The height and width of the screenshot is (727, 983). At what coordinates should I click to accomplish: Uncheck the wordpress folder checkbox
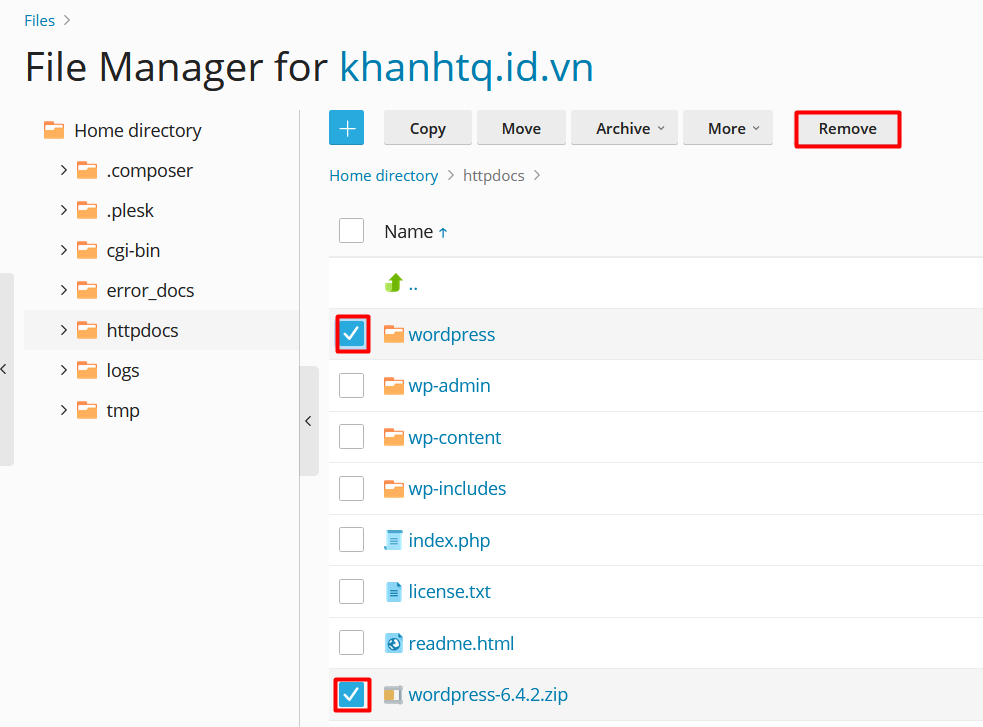click(x=352, y=334)
